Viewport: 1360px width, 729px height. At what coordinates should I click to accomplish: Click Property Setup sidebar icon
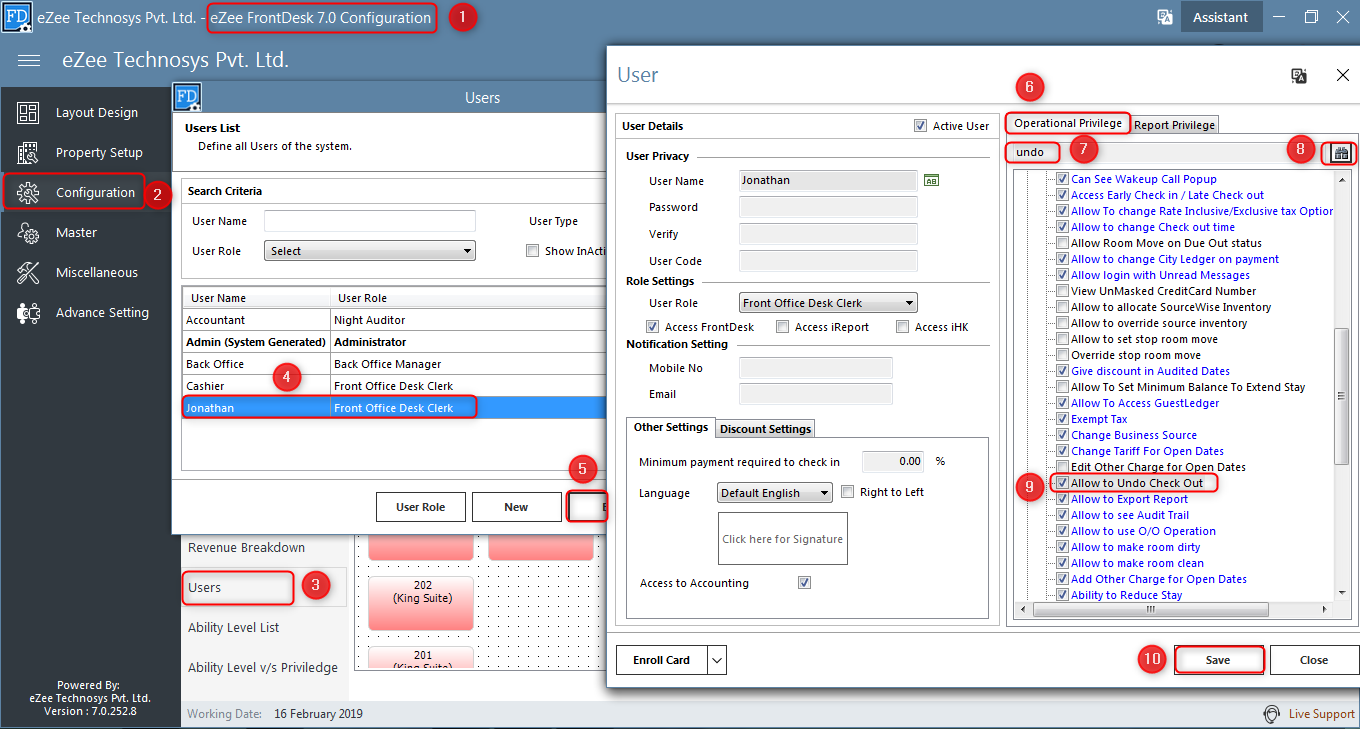tap(28, 153)
